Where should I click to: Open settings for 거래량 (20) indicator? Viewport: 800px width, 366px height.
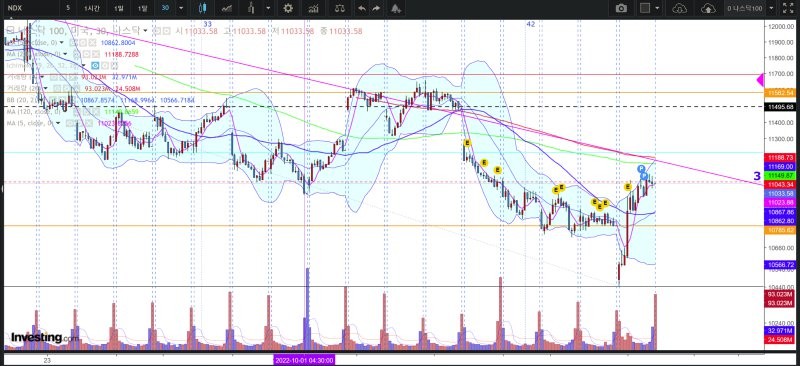pos(66,89)
